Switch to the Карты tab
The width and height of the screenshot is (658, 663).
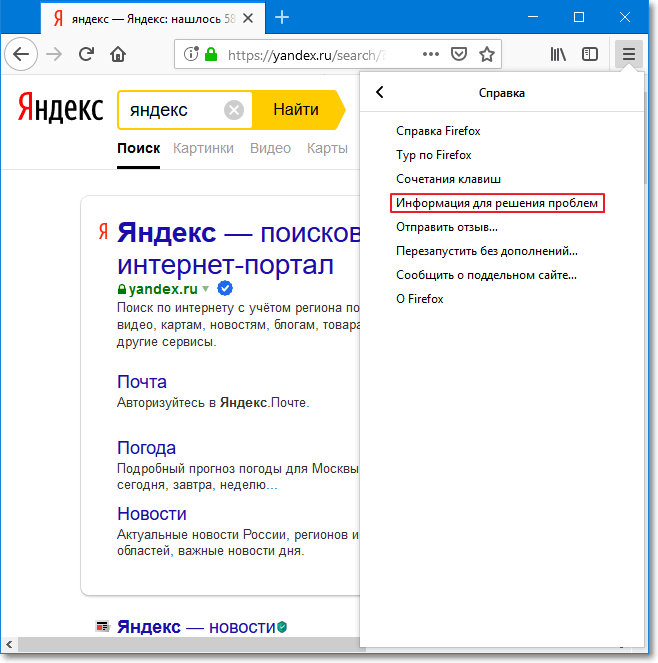pos(327,148)
